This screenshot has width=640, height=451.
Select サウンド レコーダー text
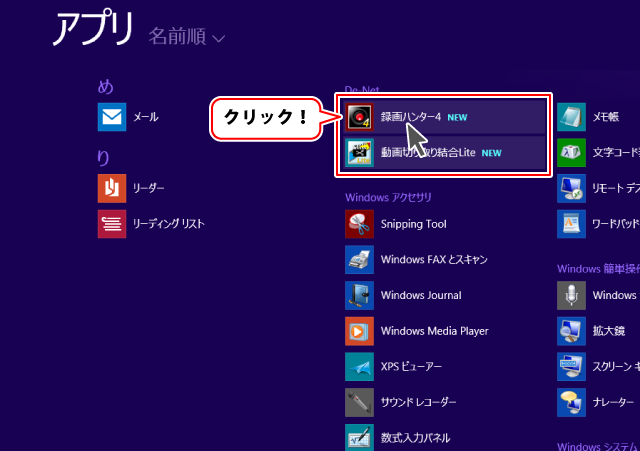(x=418, y=402)
